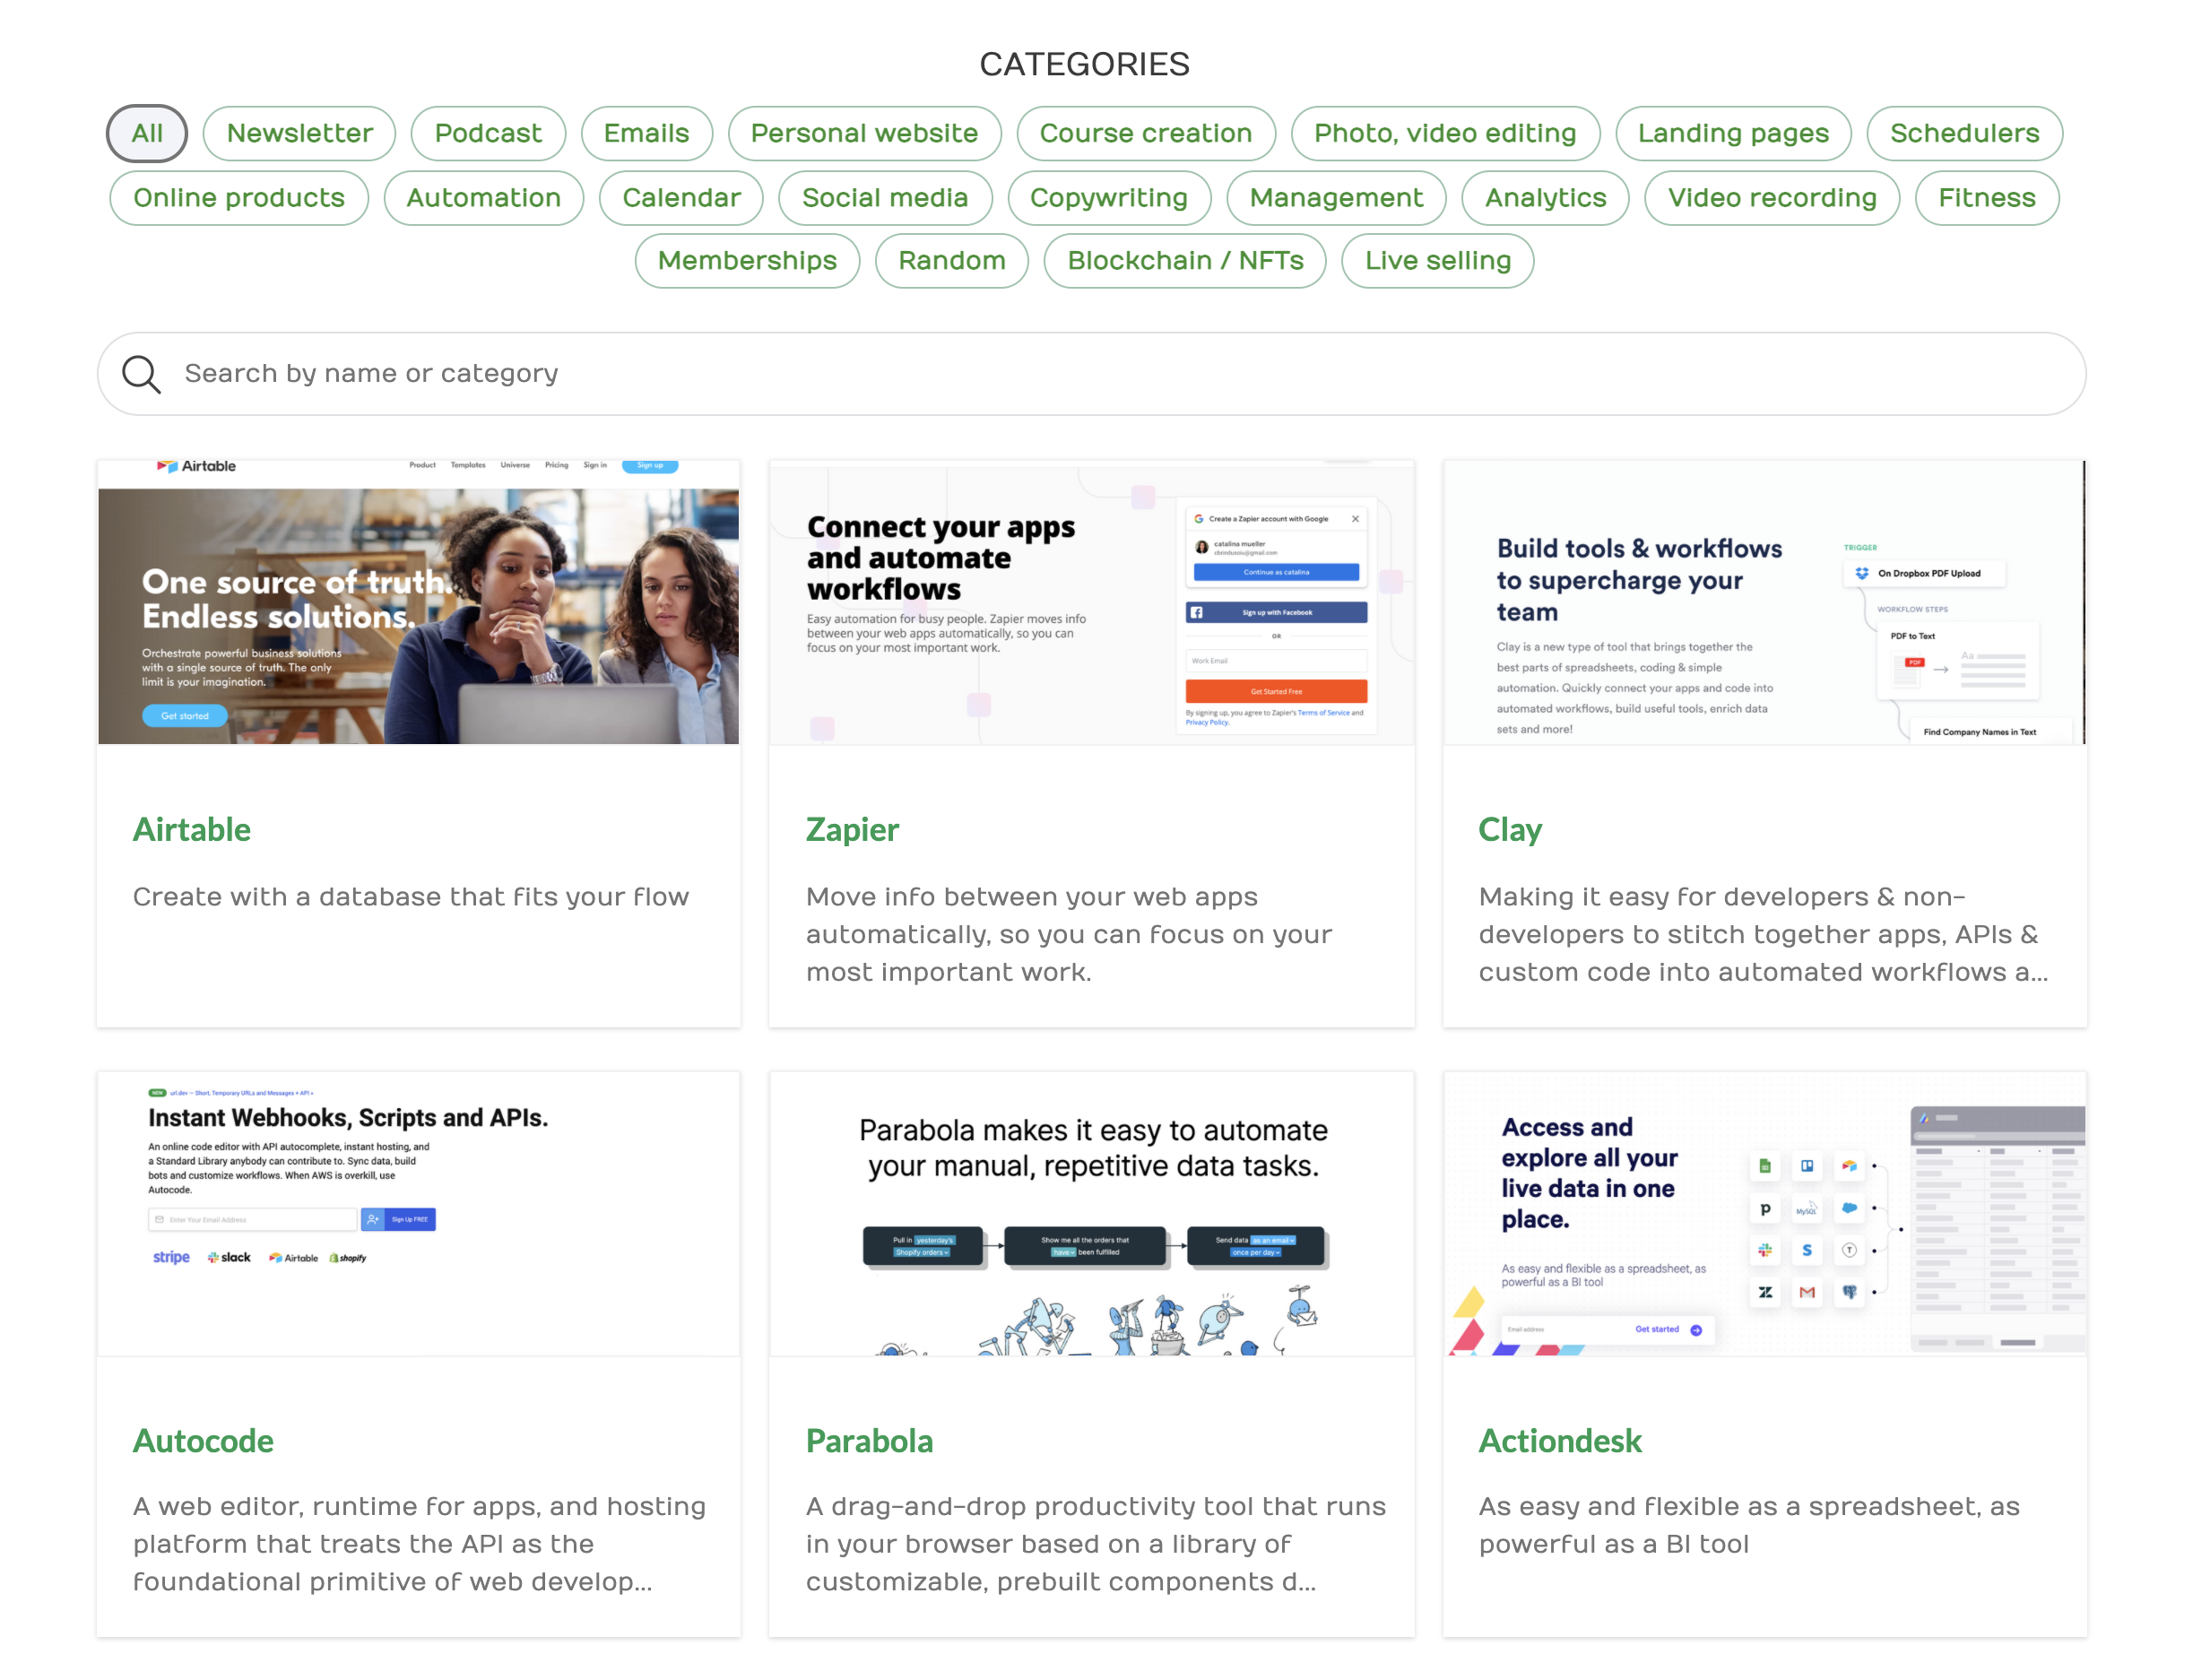2193x1680 pixels.
Task: Click the Autocode preview image
Action: click(418, 1213)
